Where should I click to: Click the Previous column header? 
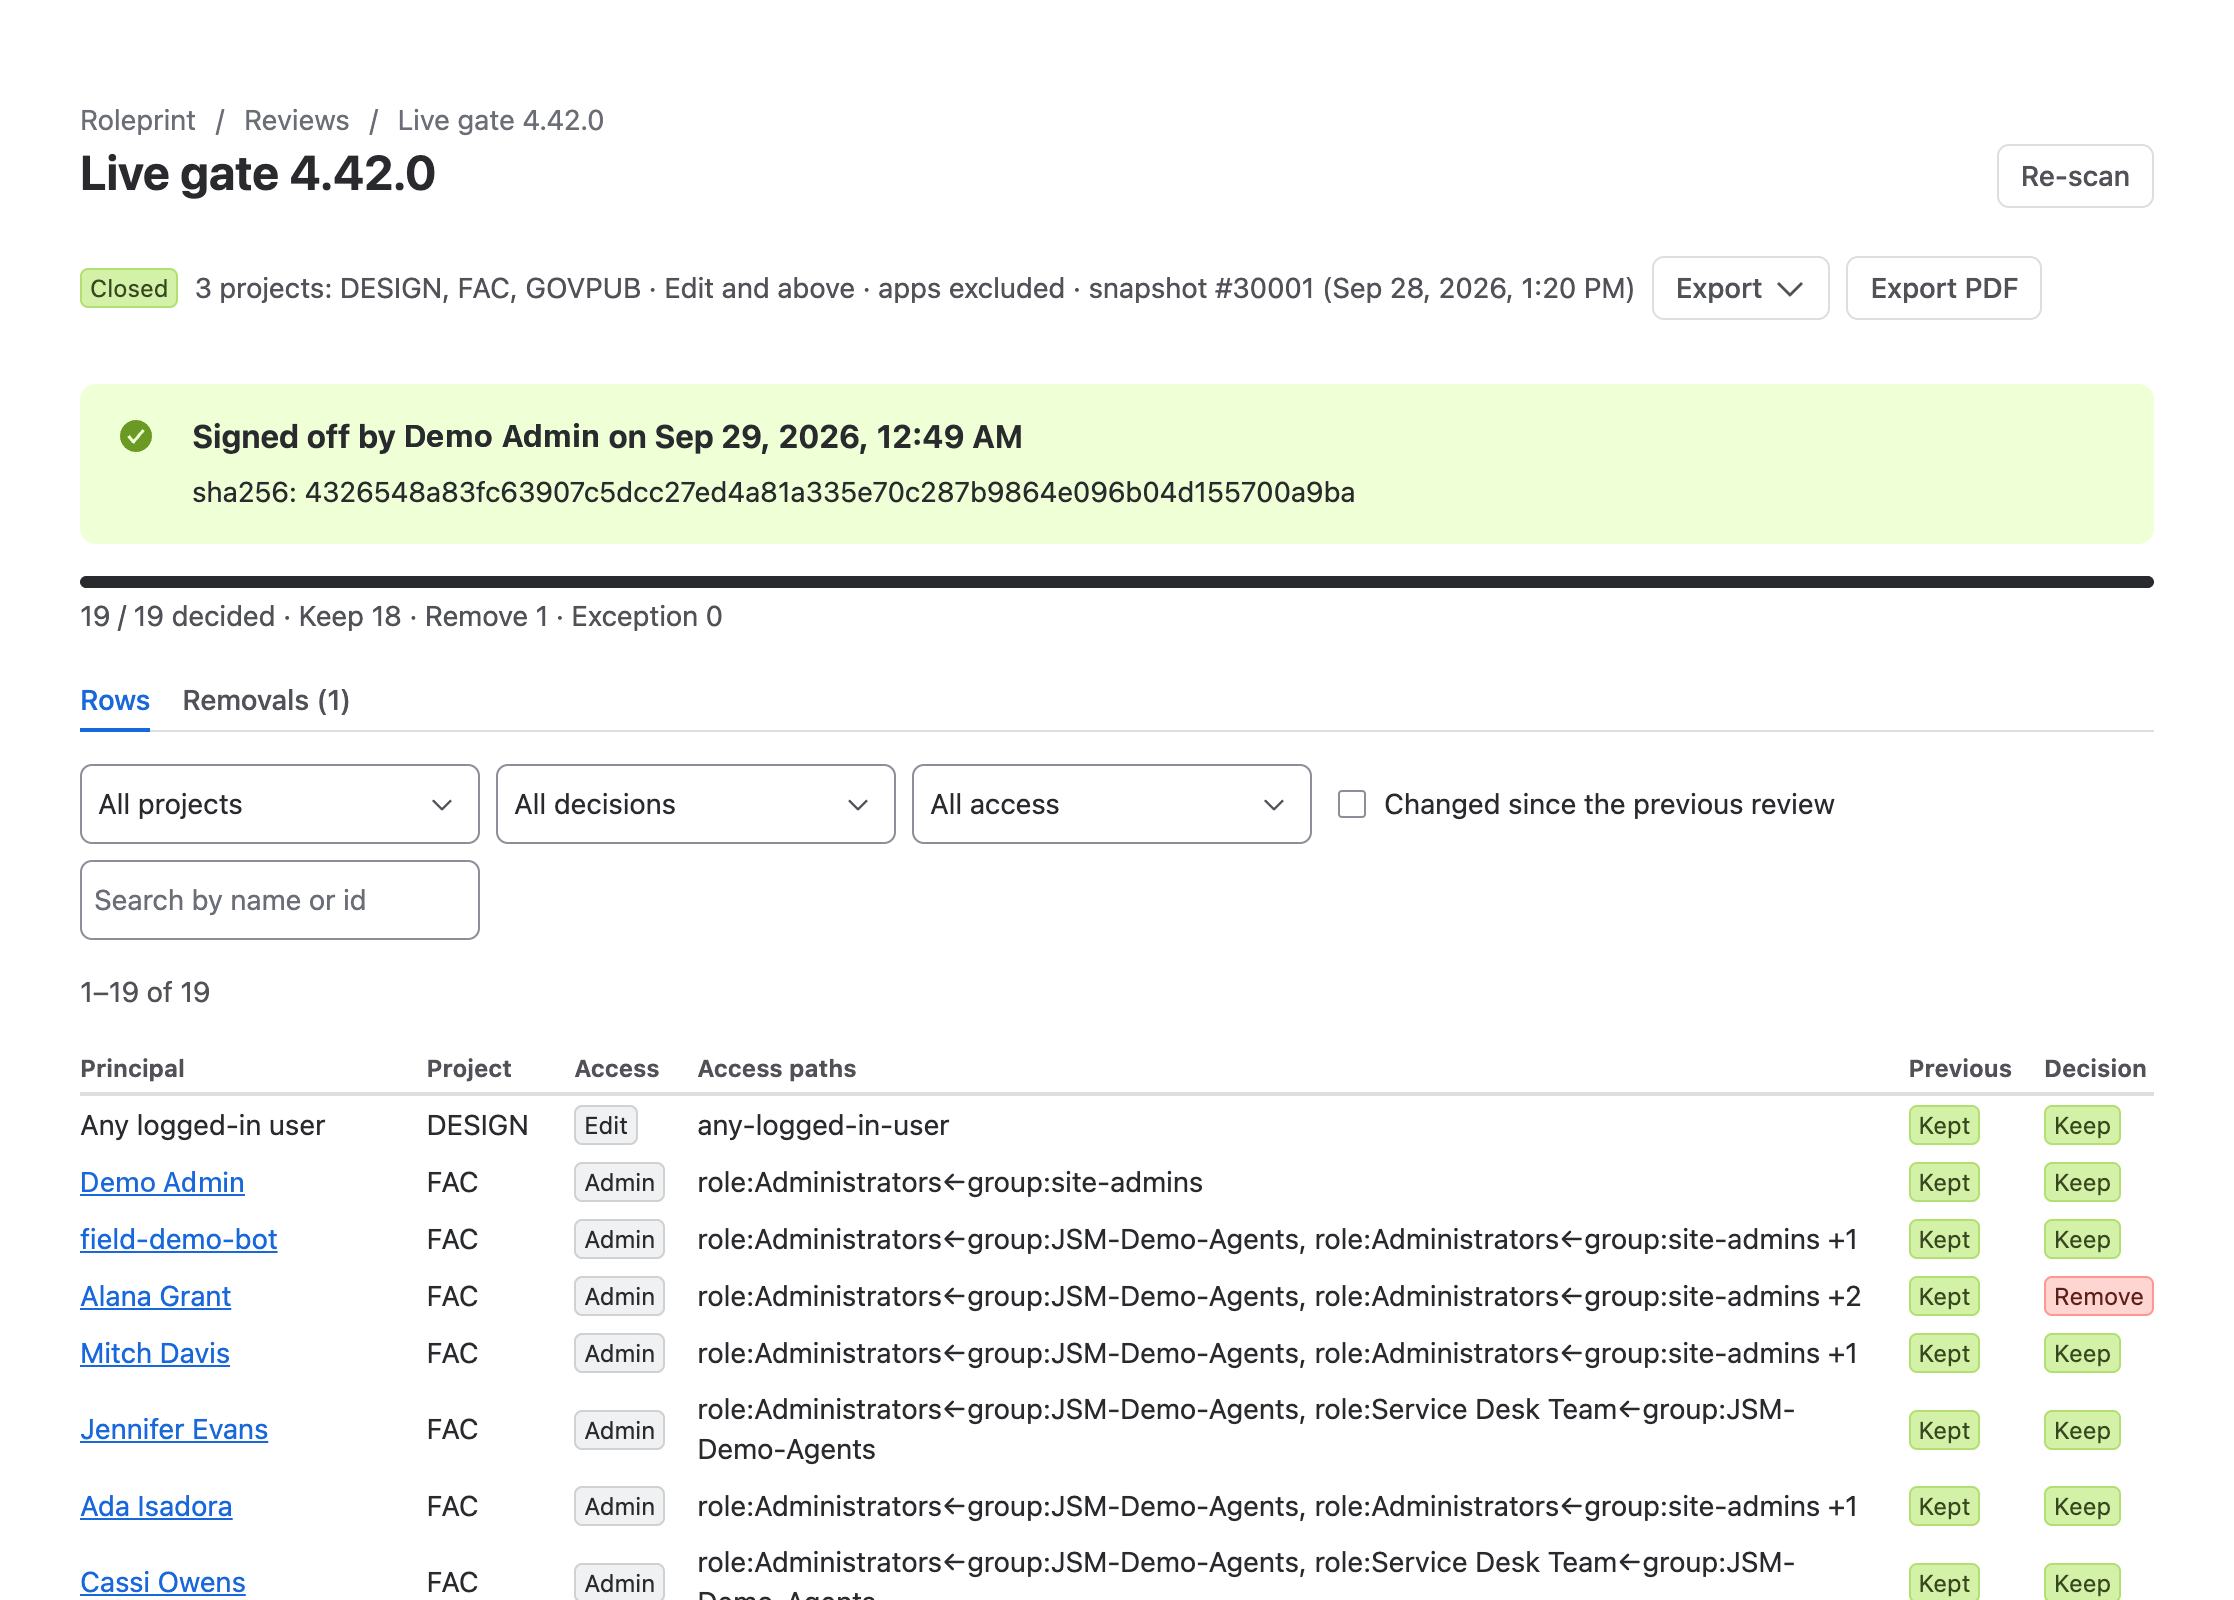click(x=1959, y=1068)
